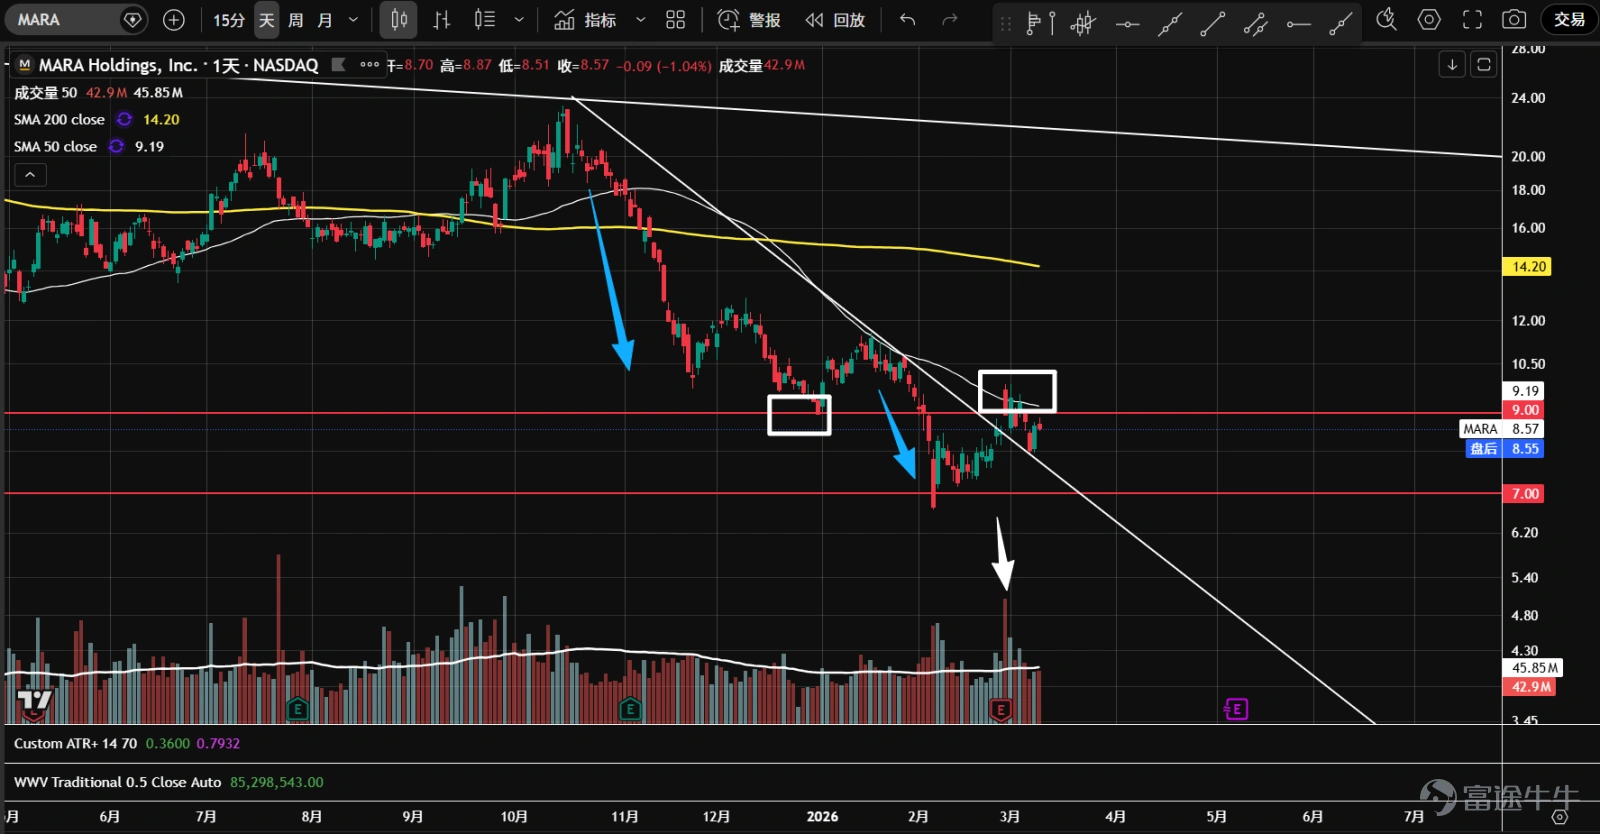Select the WVV Traditional indicator legend
The image size is (1600, 834).
pos(117,782)
